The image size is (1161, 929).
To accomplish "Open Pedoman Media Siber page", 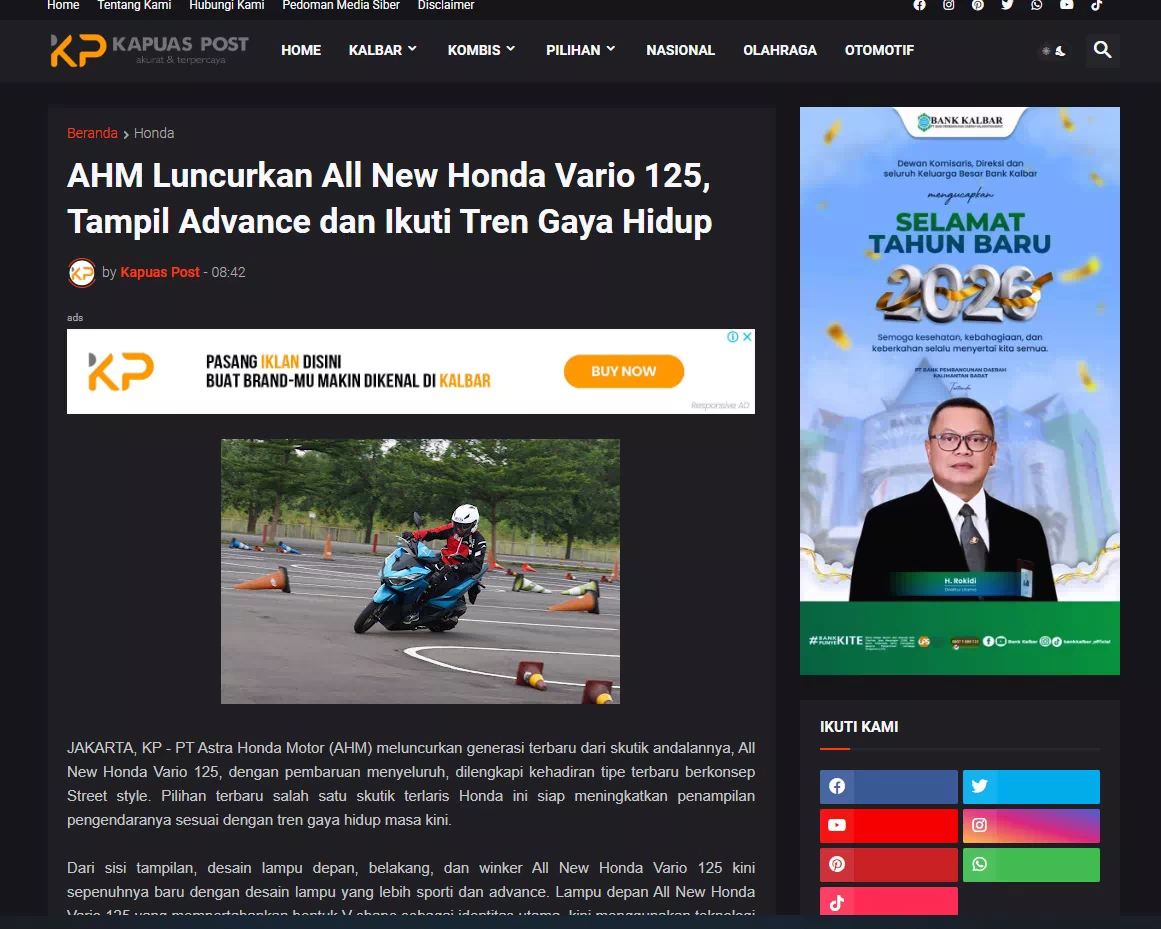I will [341, 5].
